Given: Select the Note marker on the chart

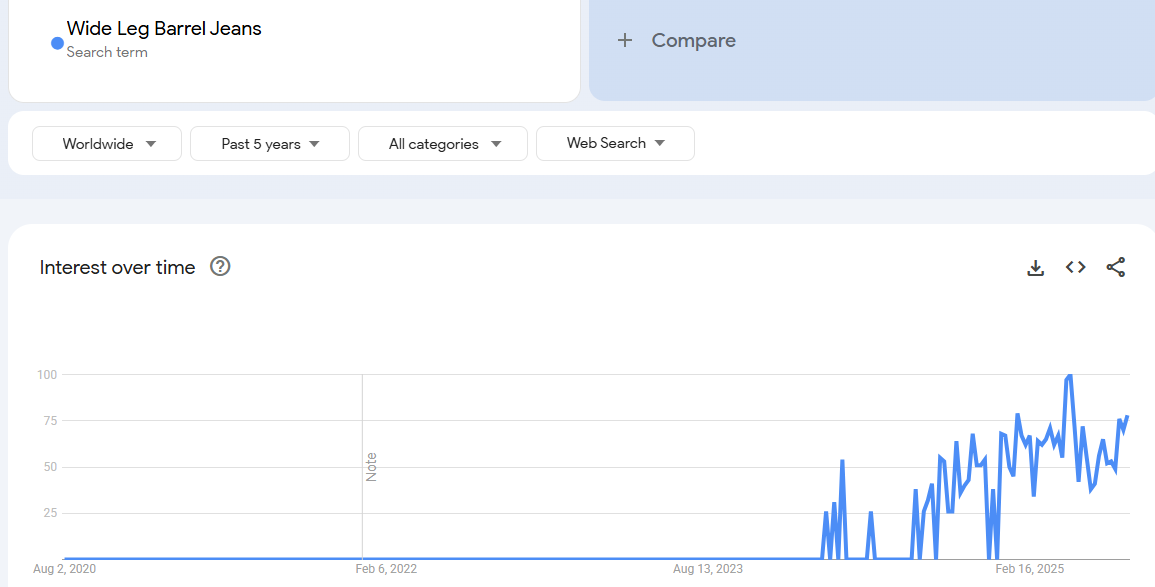Looking at the screenshot, I should (x=371, y=467).
